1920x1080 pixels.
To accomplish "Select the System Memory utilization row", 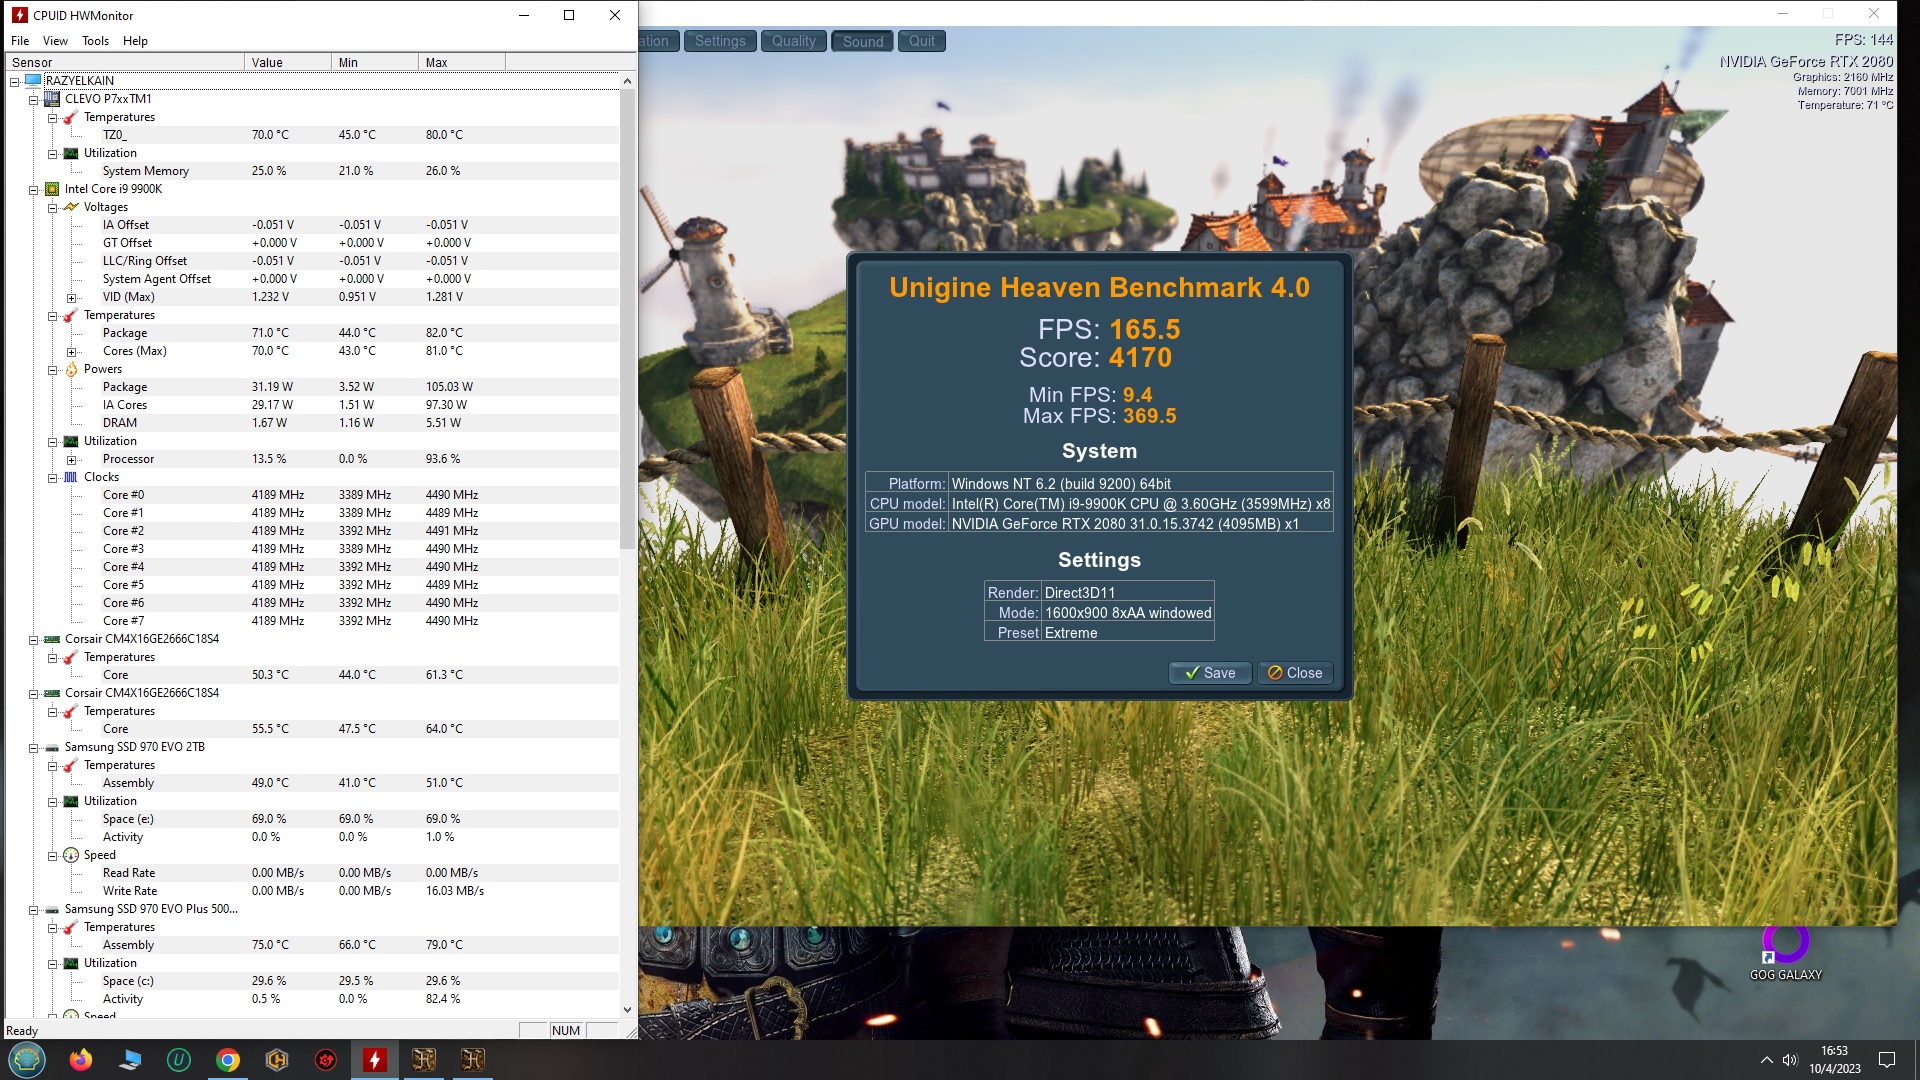I will pos(312,171).
